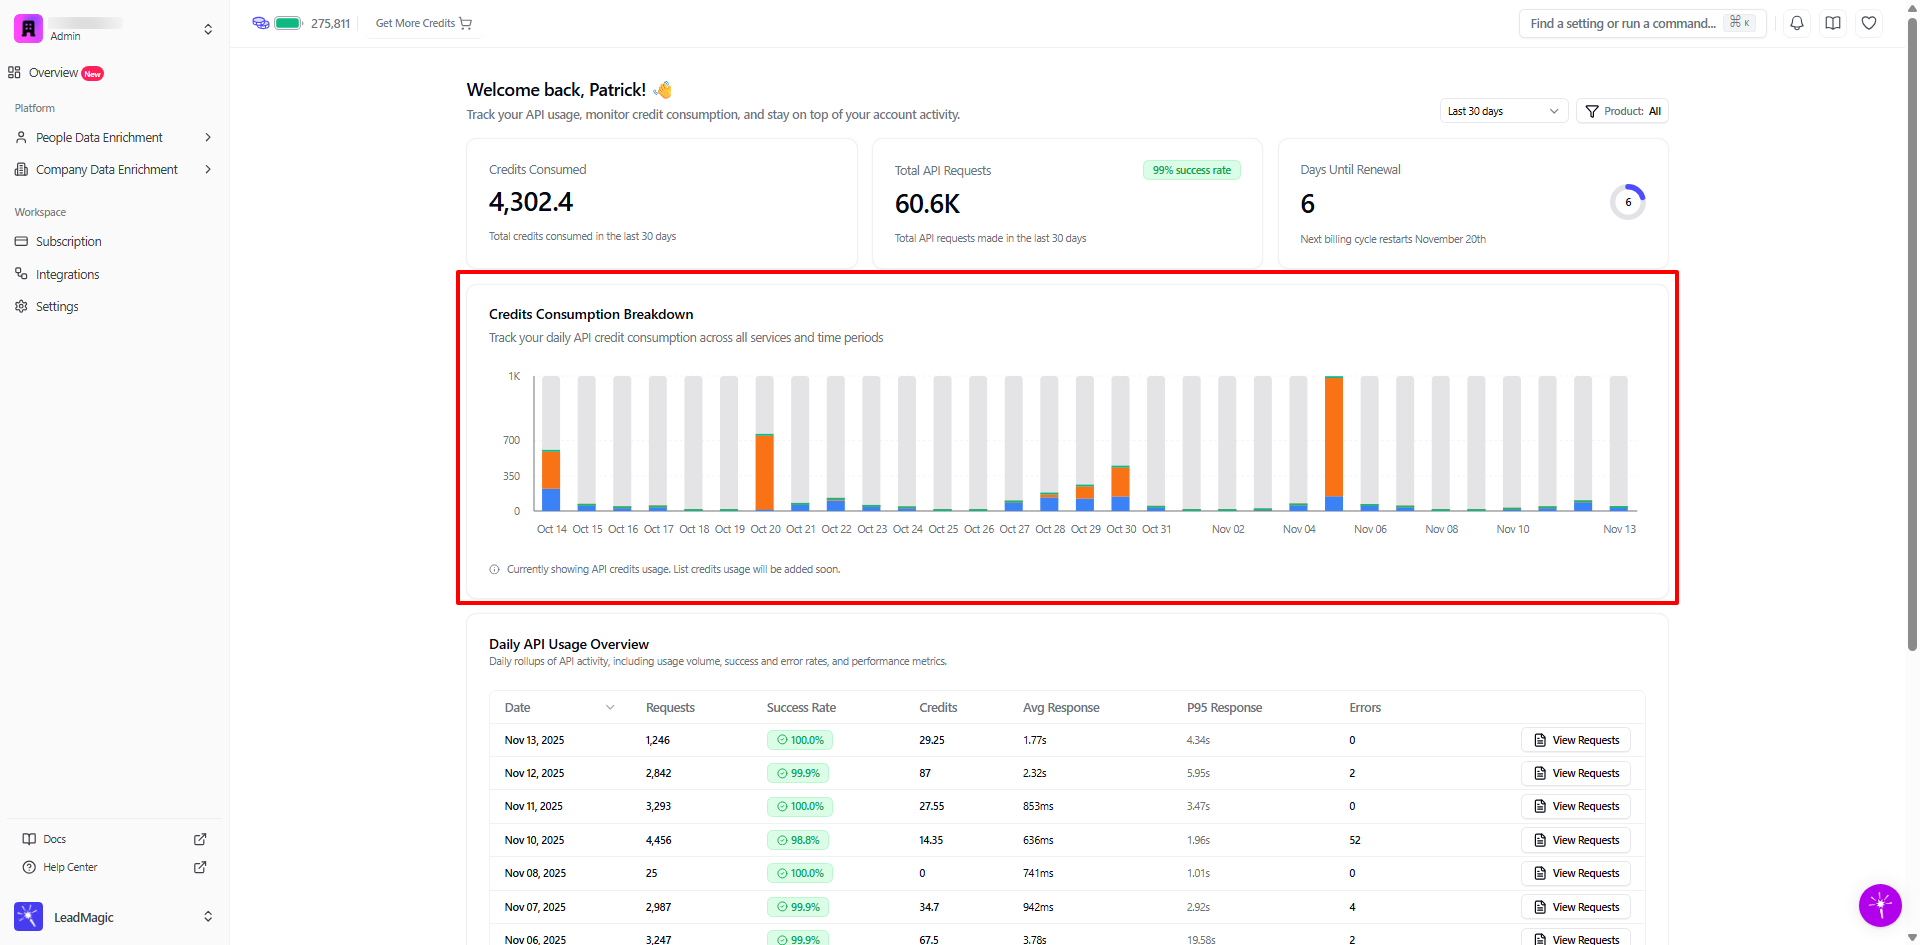Click the Get More Credits button
The image size is (1920, 945).
click(x=423, y=23)
